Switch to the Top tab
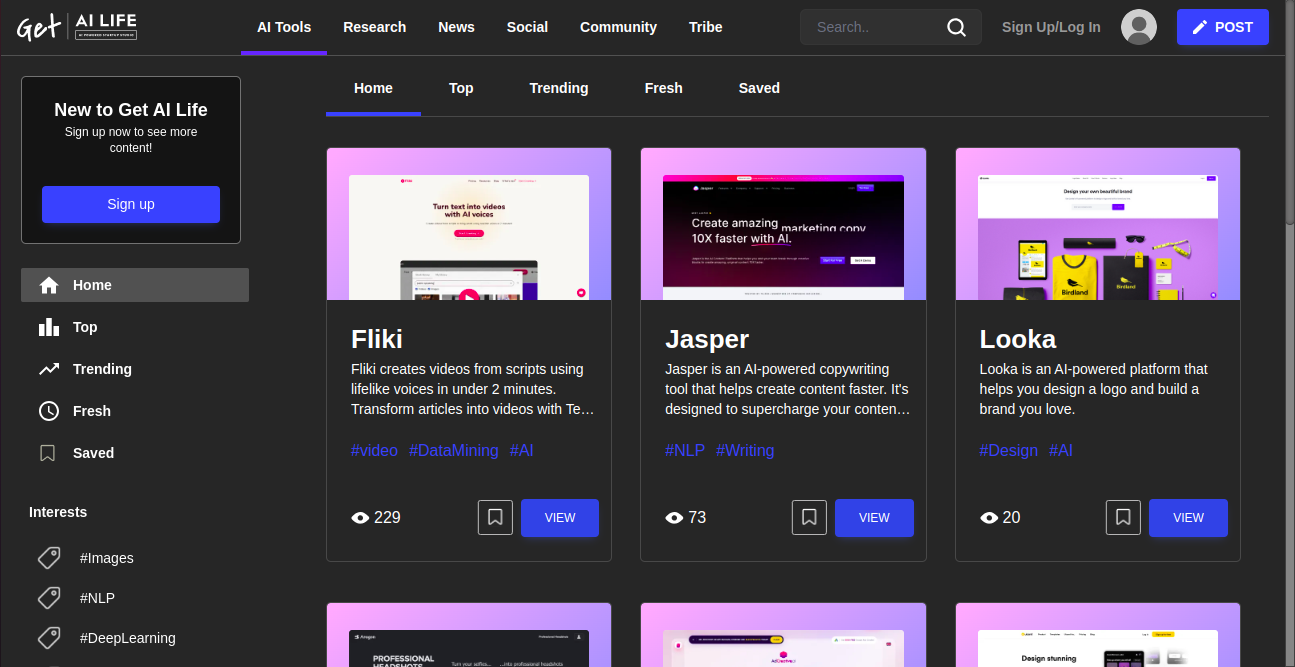 pos(461,88)
